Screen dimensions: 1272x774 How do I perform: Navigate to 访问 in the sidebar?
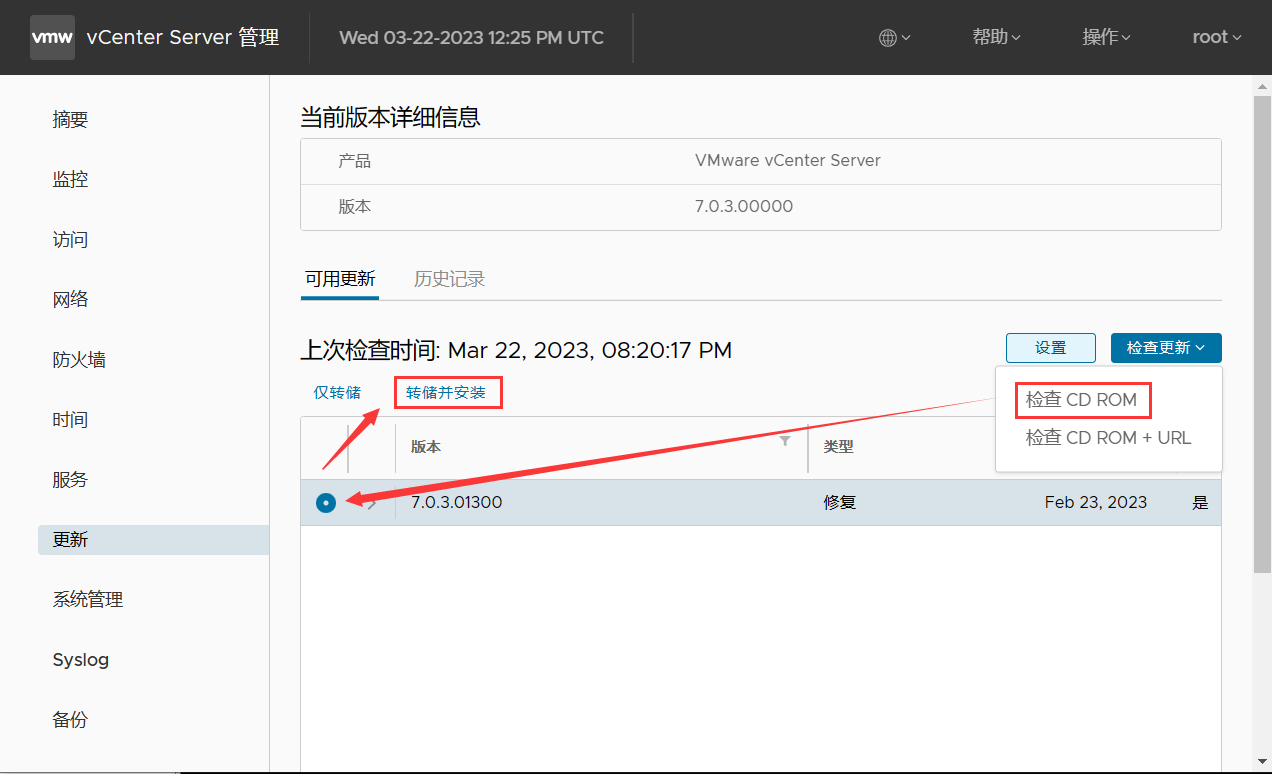coord(70,239)
